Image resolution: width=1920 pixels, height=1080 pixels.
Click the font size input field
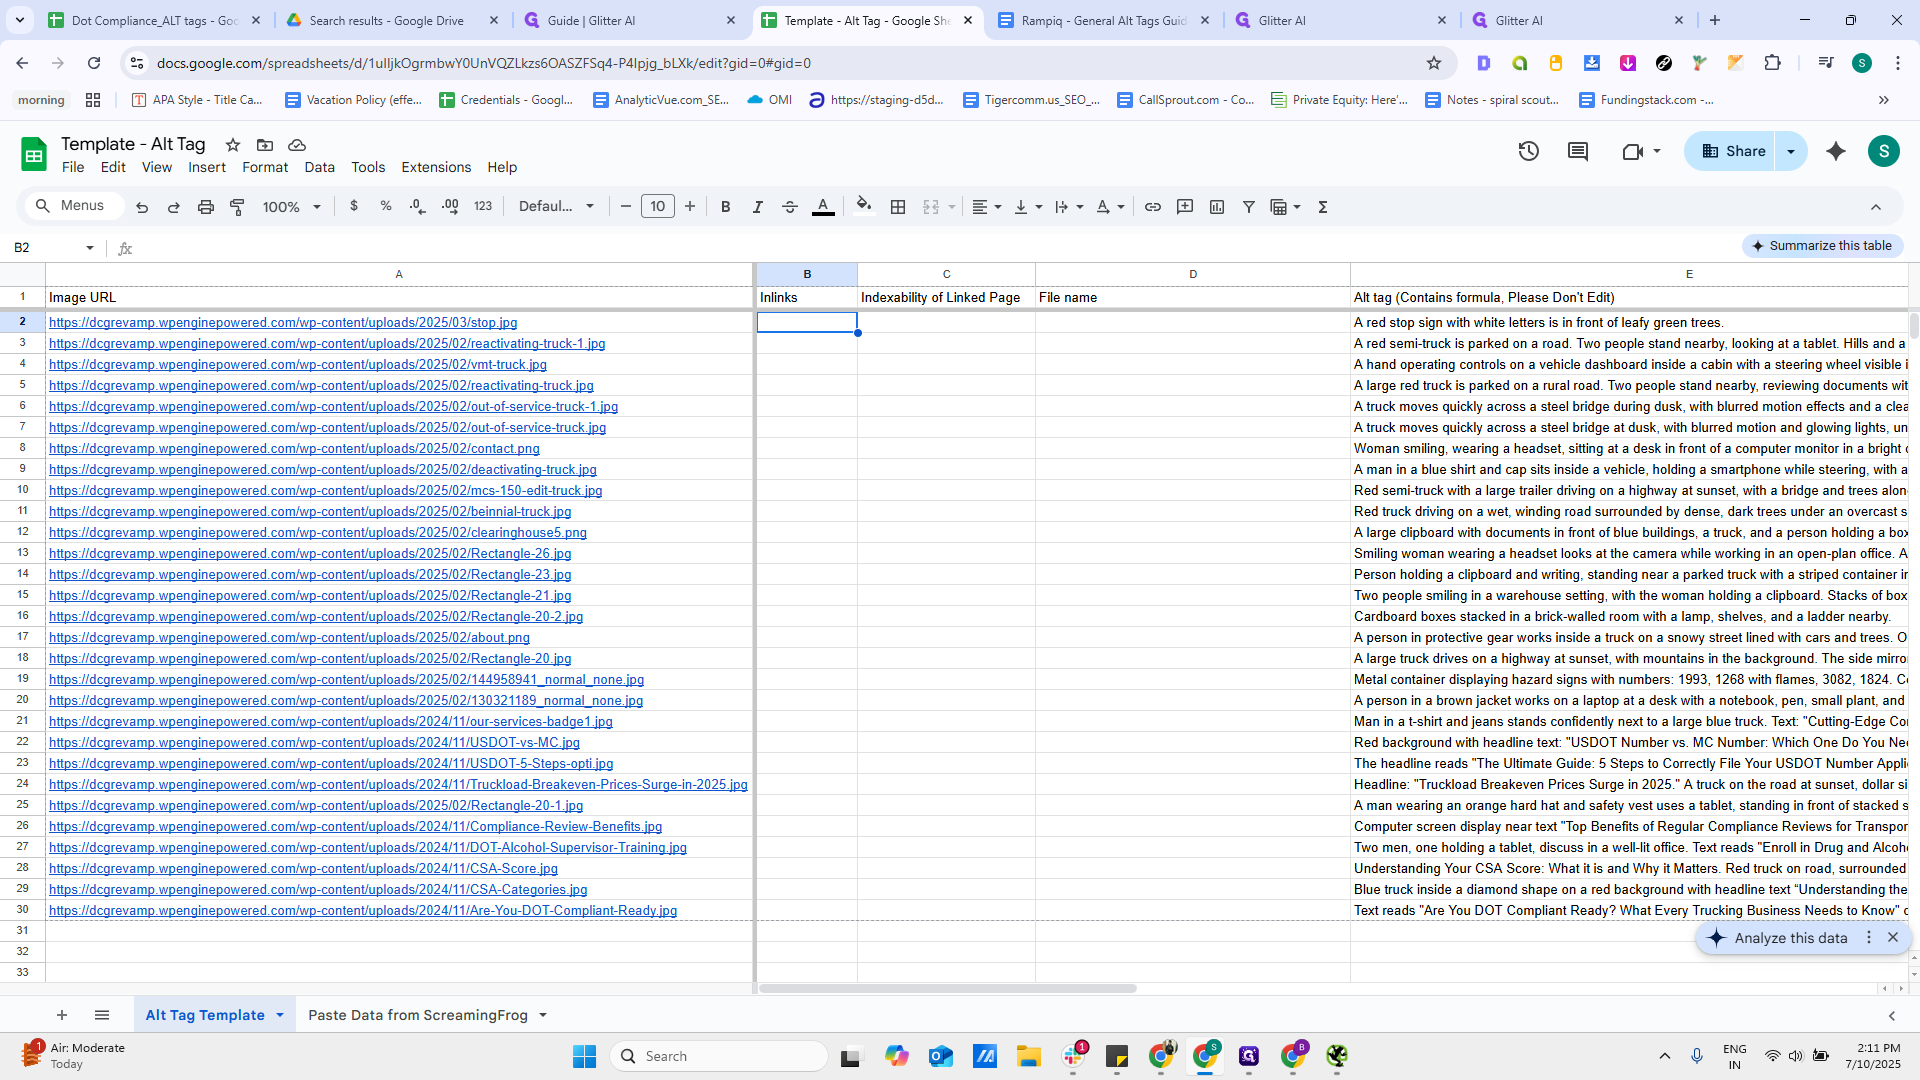click(x=657, y=207)
